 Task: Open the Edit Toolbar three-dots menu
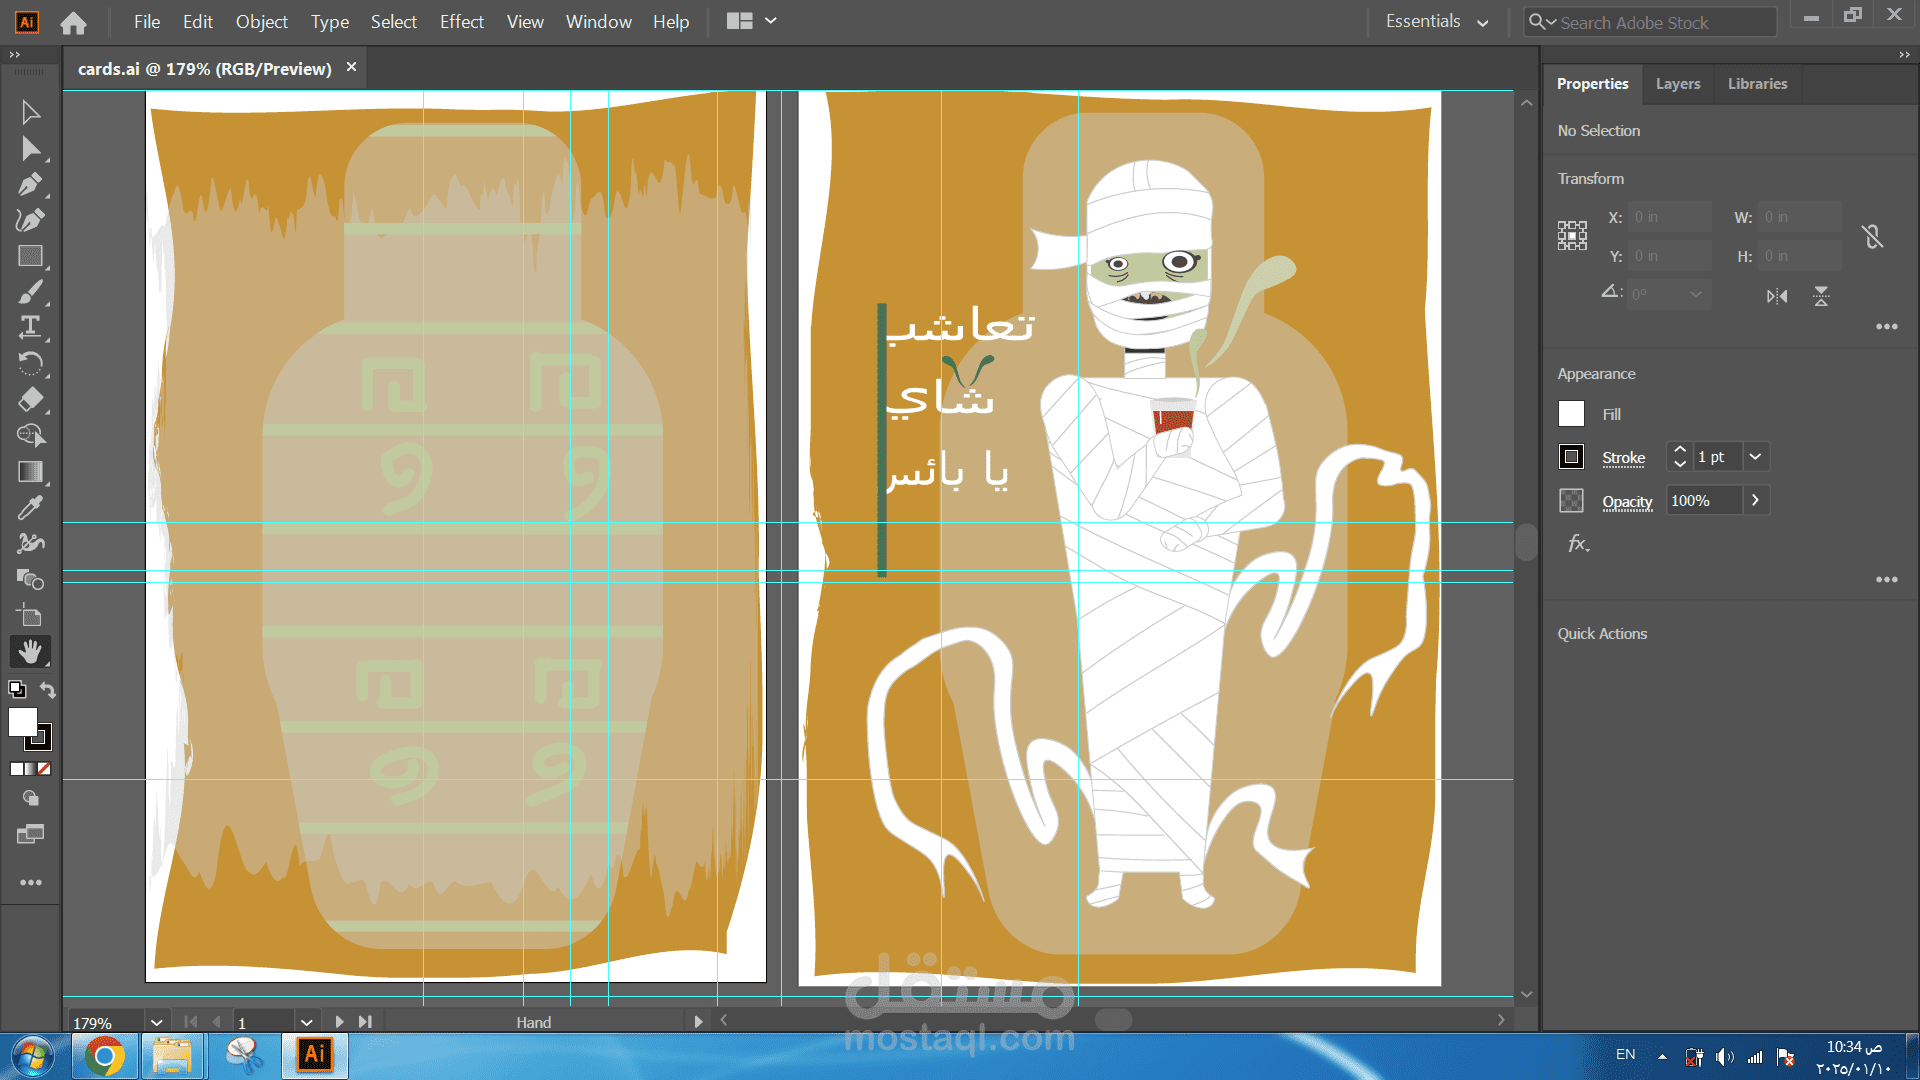[31, 883]
